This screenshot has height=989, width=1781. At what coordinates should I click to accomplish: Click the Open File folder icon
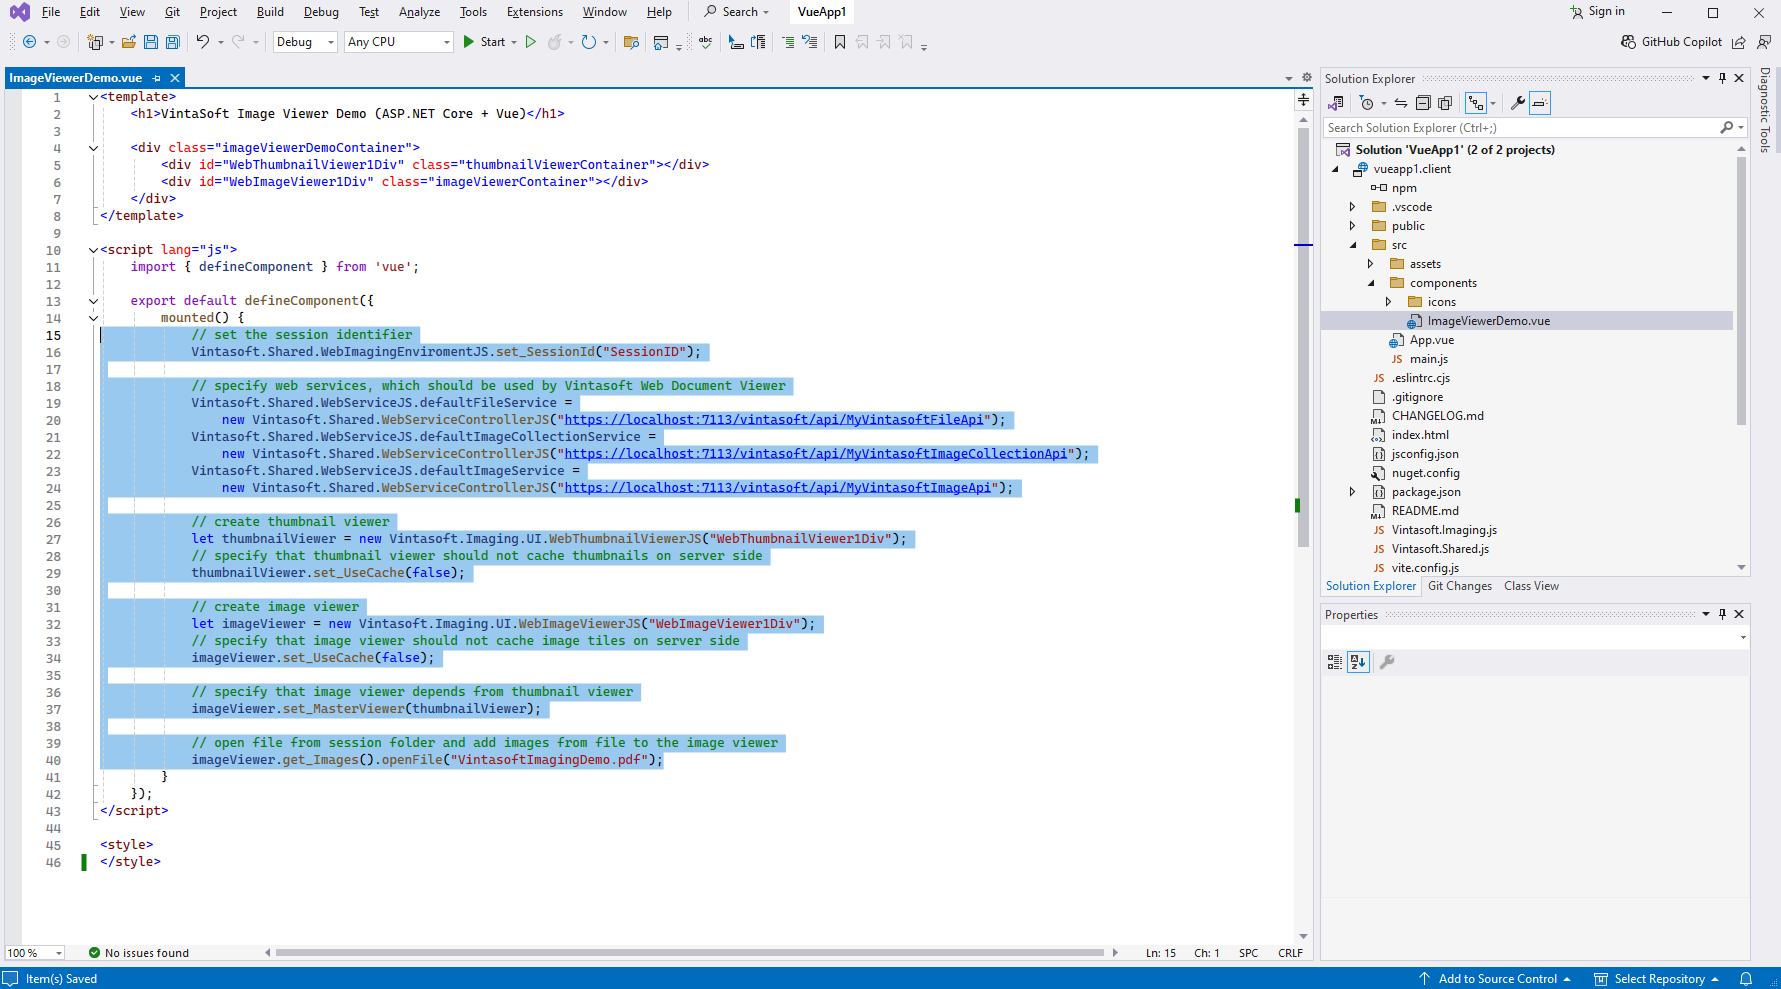[x=129, y=42]
